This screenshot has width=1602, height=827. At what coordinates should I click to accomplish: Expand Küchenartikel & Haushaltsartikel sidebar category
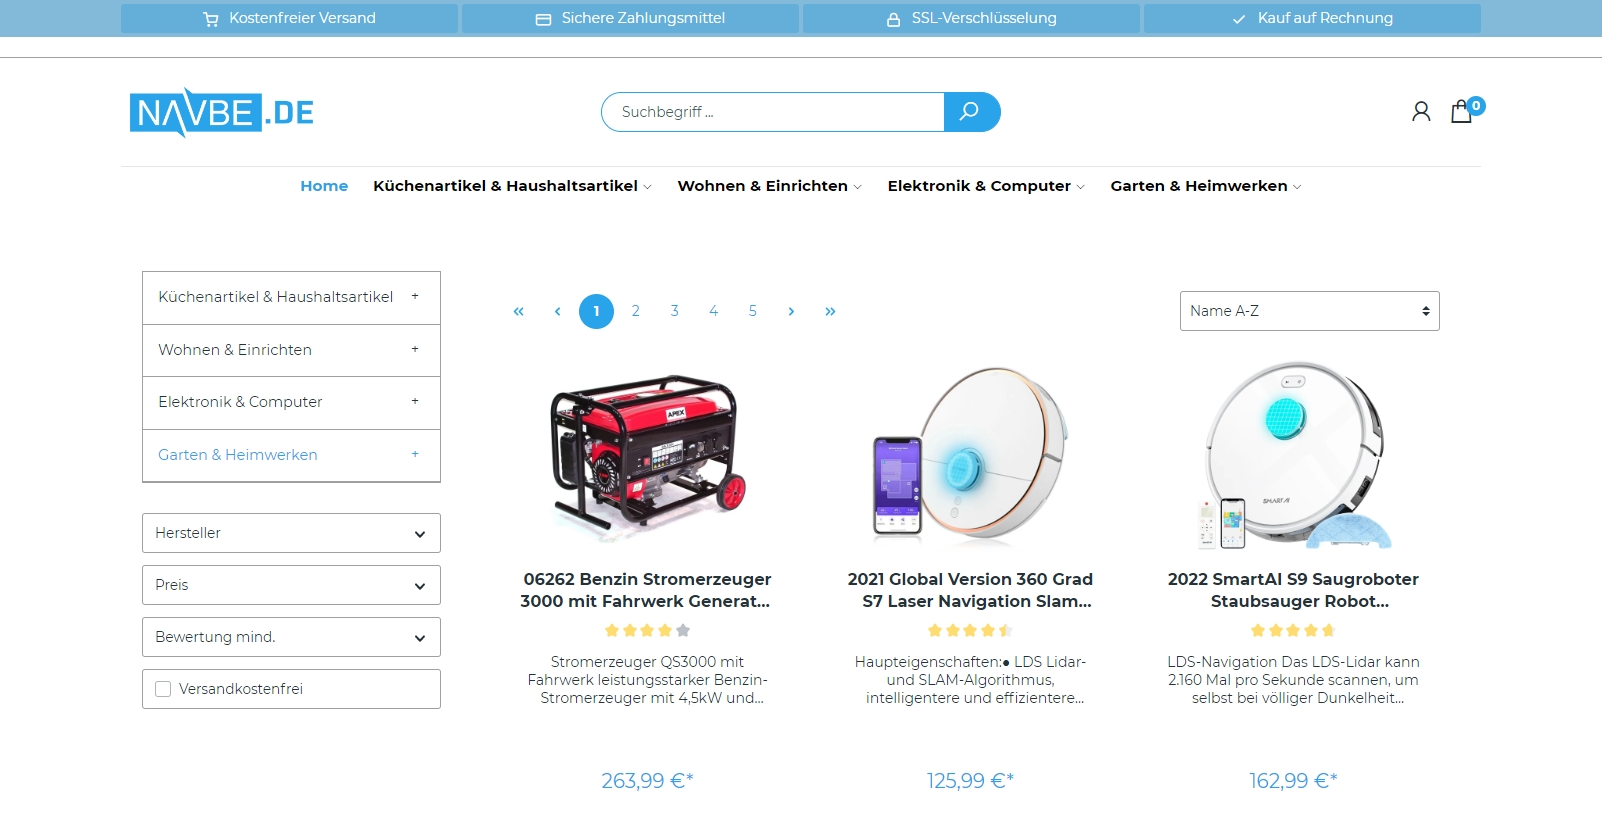tap(414, 297)
